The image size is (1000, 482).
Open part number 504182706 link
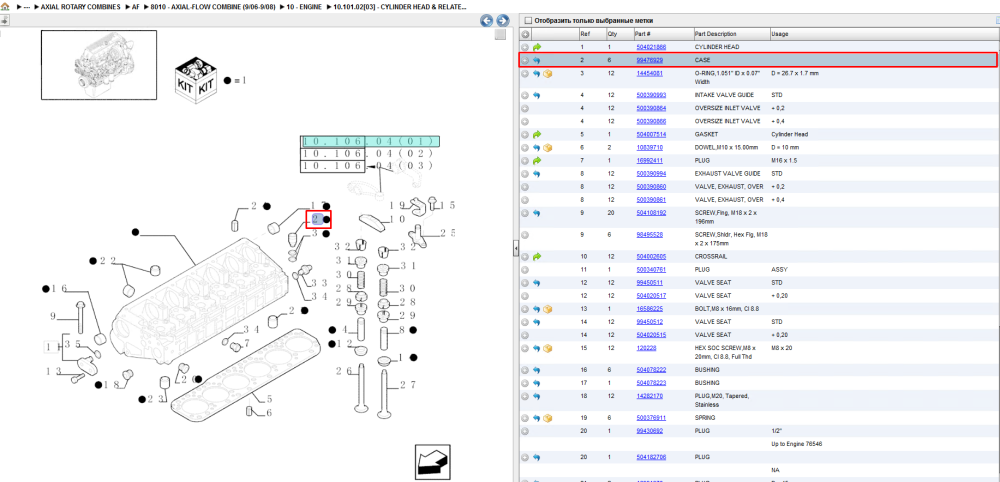click(x=651, y=457)
